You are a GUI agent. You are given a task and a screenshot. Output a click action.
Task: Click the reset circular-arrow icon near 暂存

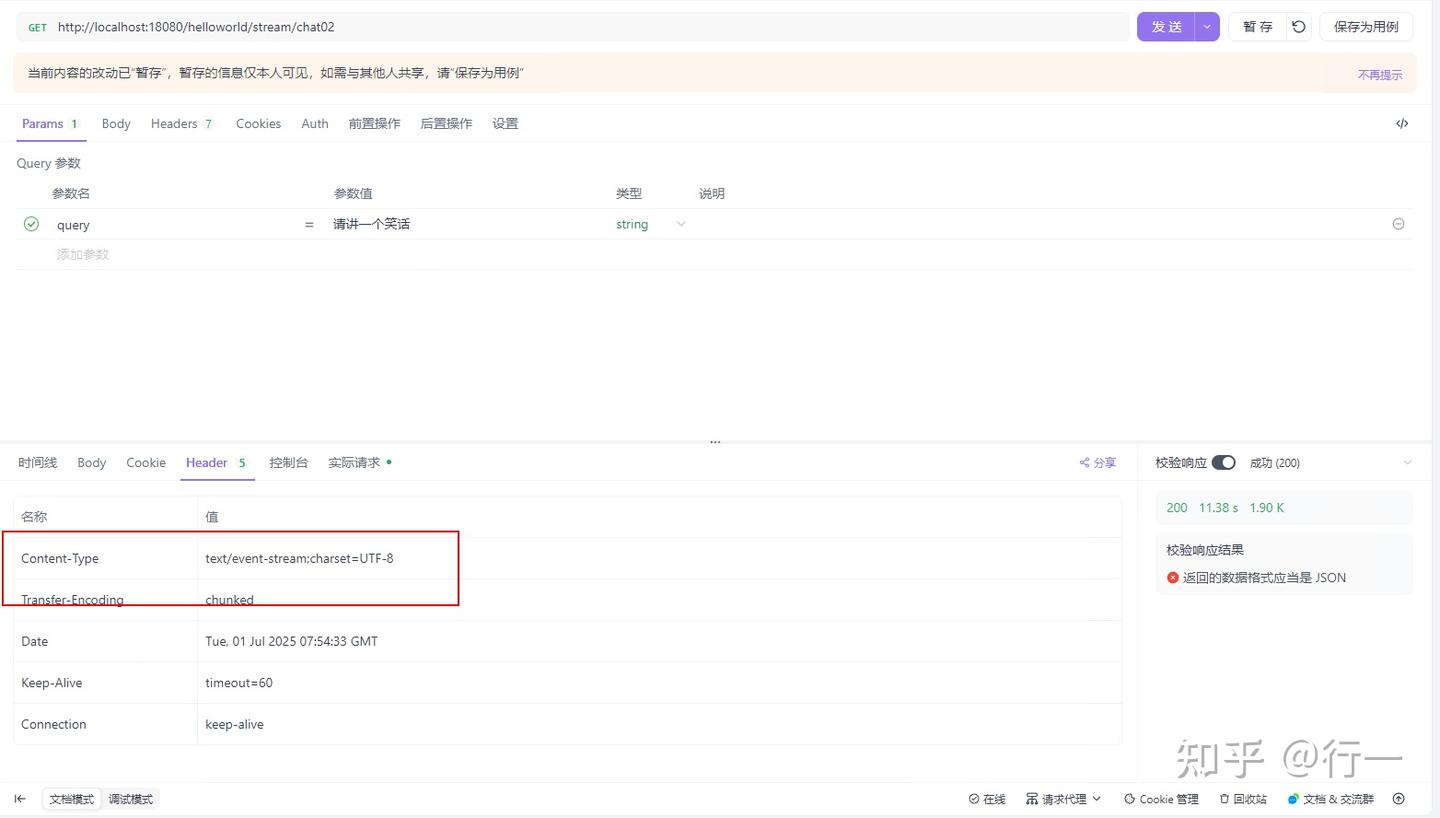click(1298, 26)
